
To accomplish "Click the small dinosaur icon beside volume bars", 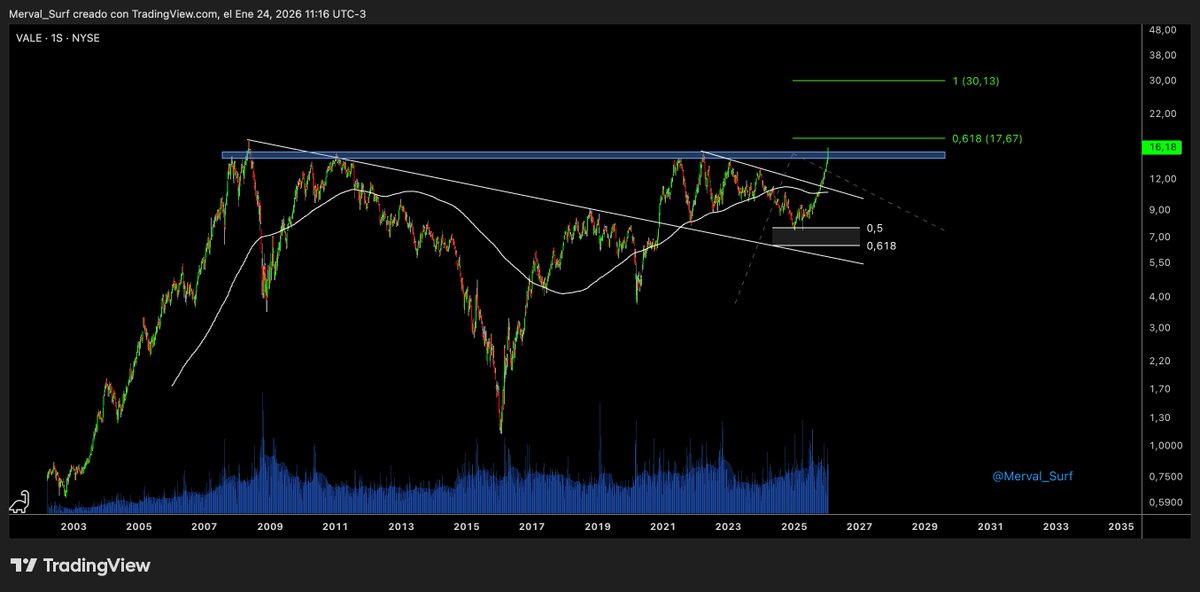I will tap(19, 502).
